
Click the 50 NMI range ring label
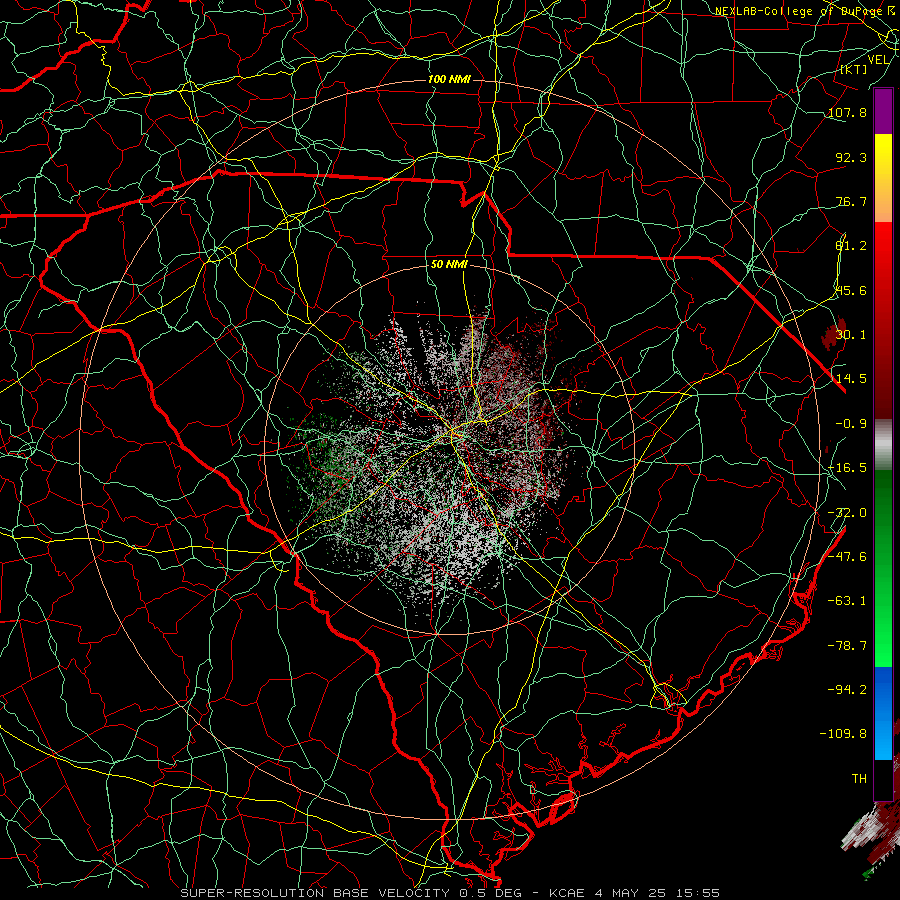click(x=449, y=264)
